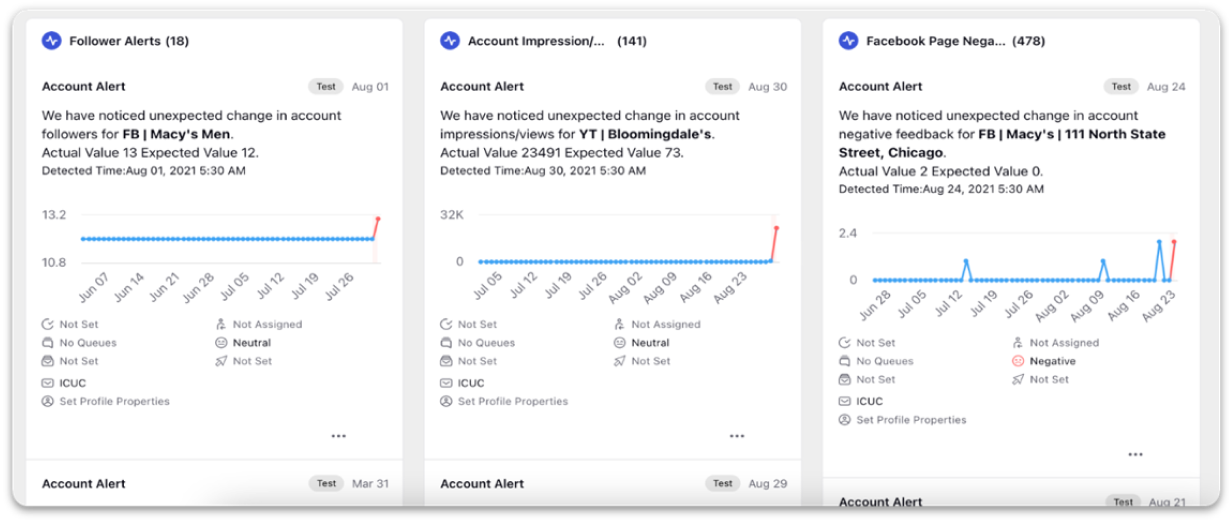Set status icon on Macy's Men alert
This screenshot has height=520, width=1229.
click(x=48, y=324)
